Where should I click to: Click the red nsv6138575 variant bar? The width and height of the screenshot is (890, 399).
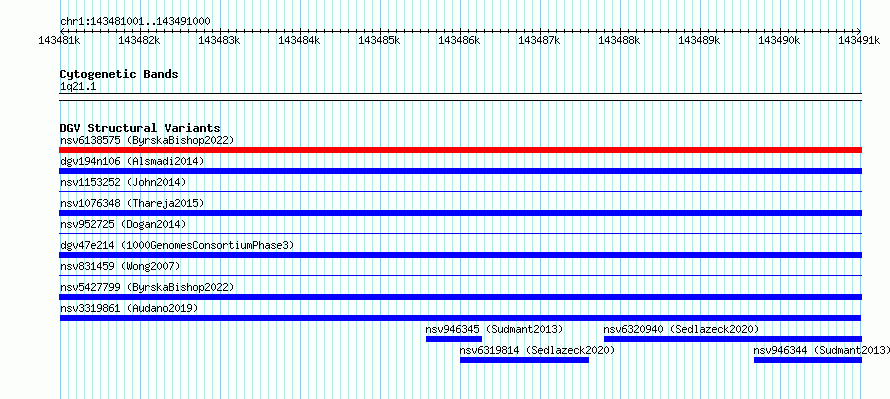(460, 150)
